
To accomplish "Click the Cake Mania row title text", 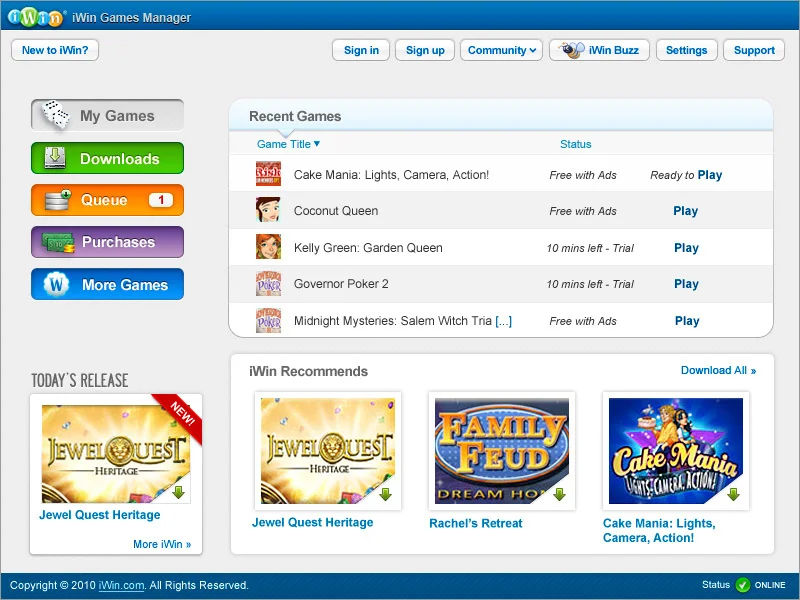I will pyautogui.click(x=391, y=175).
